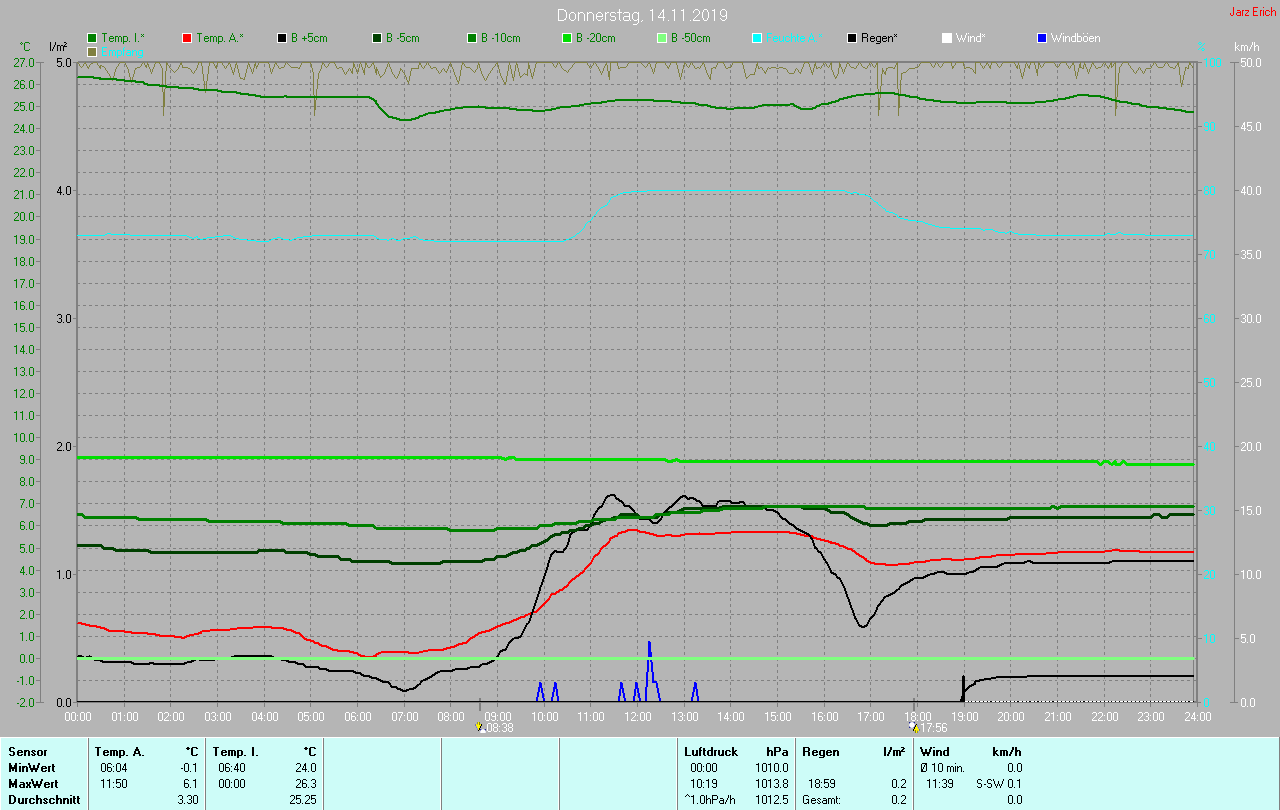Click the white Wind legend square

[947, 38]
